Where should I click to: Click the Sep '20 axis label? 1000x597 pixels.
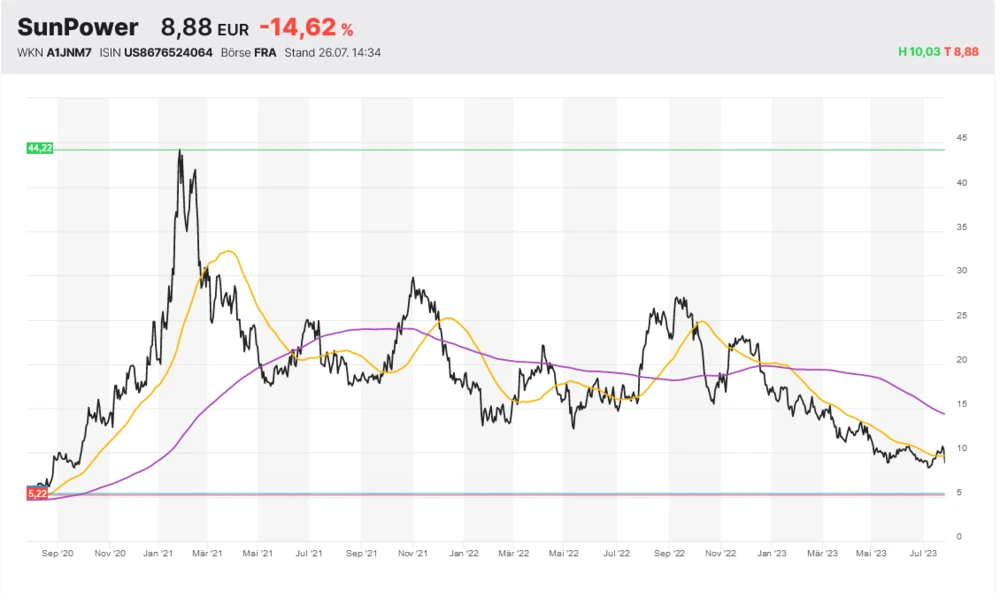coord(58,552)
